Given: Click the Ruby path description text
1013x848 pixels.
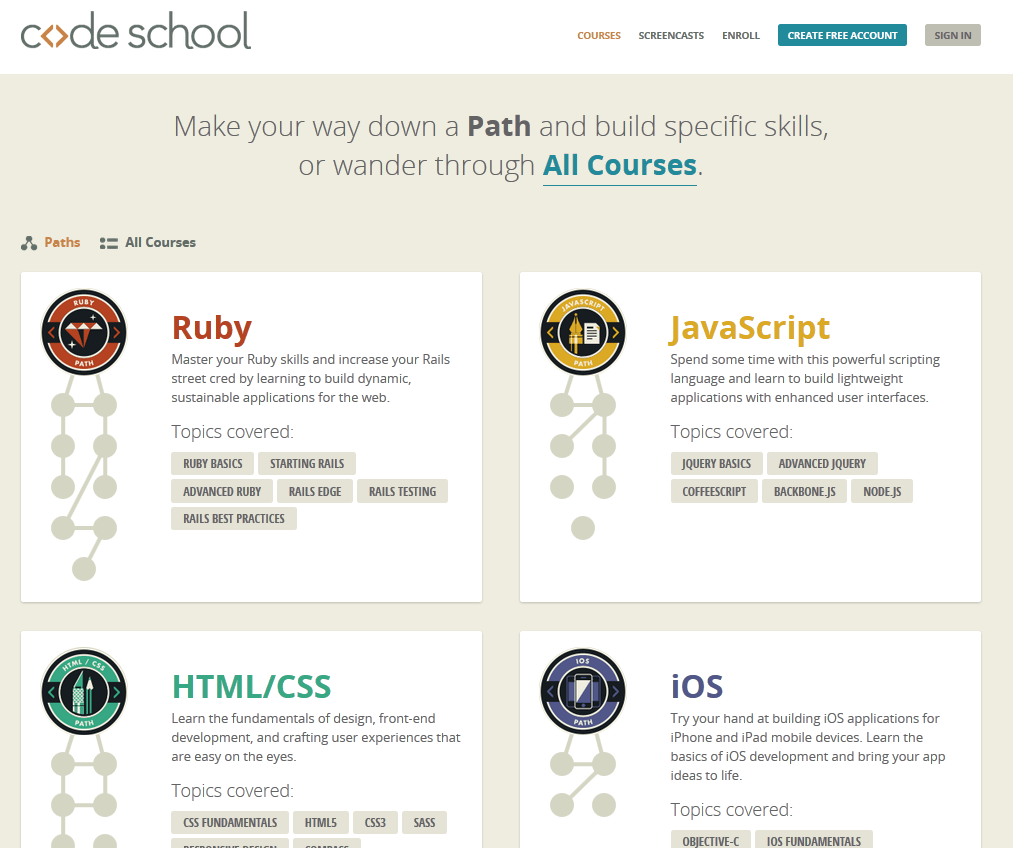Looking at the screenshot, I should pos(311,378).
